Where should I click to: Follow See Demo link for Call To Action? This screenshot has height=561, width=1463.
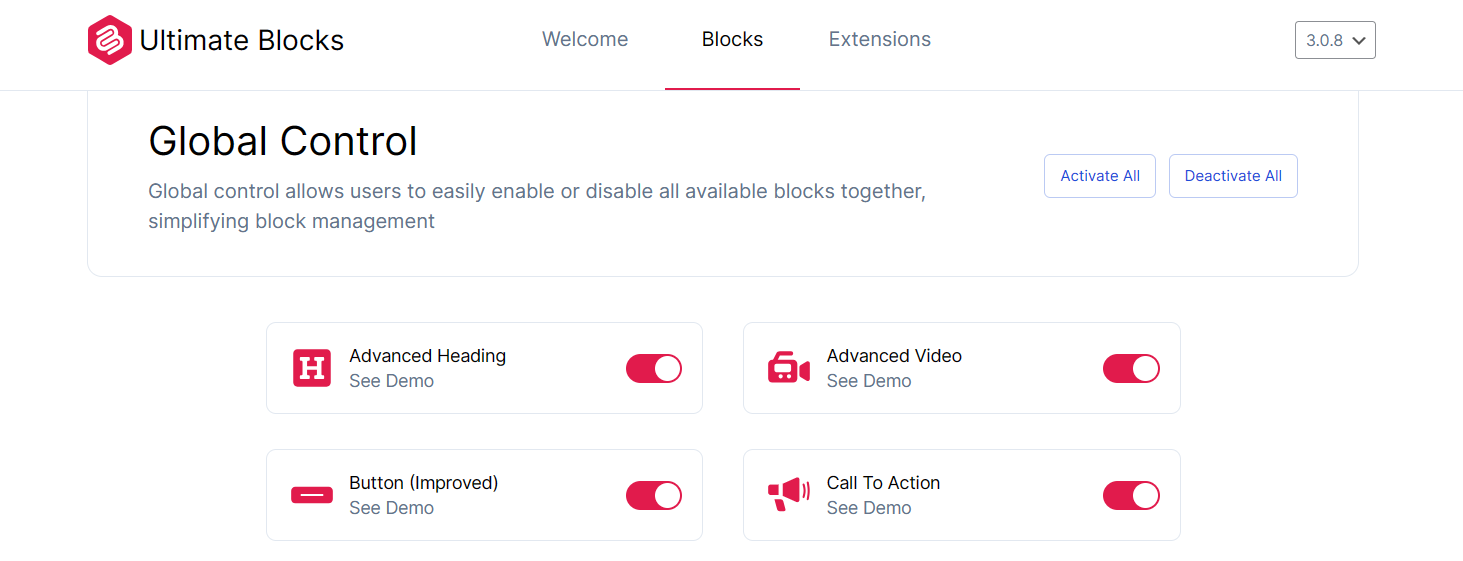tap(869, 508)
